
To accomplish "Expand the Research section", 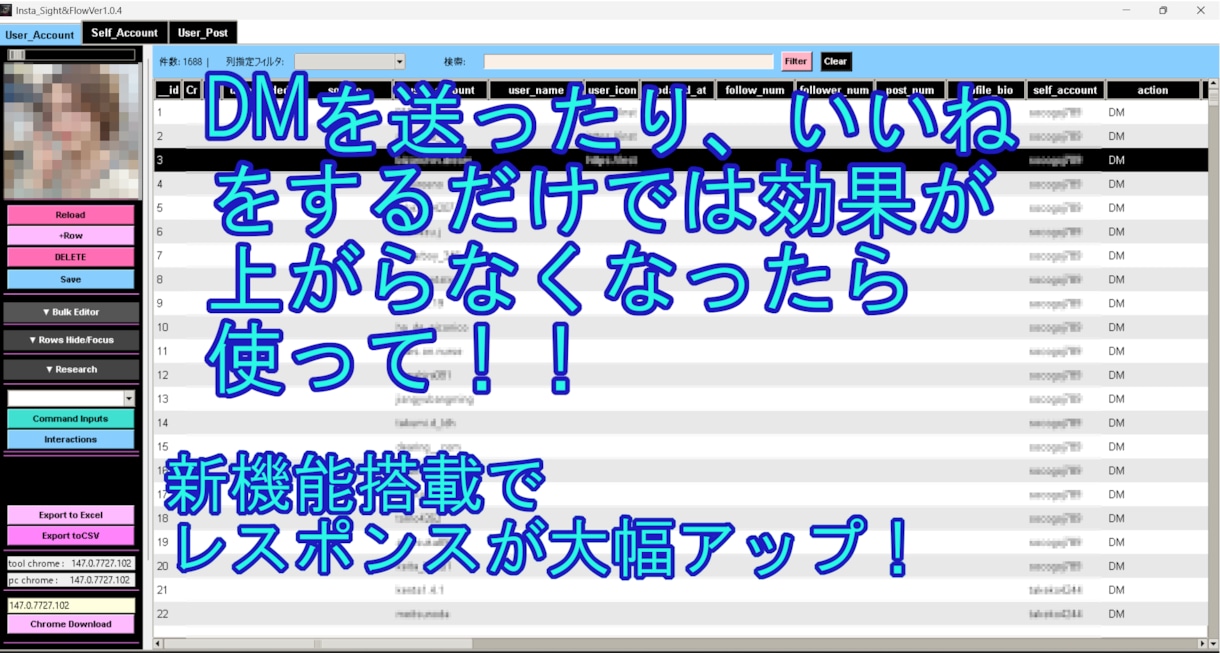I will point(70,369).
